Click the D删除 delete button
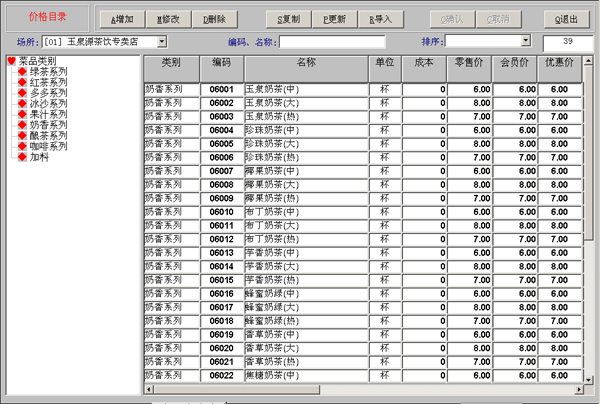 [215, 19]
